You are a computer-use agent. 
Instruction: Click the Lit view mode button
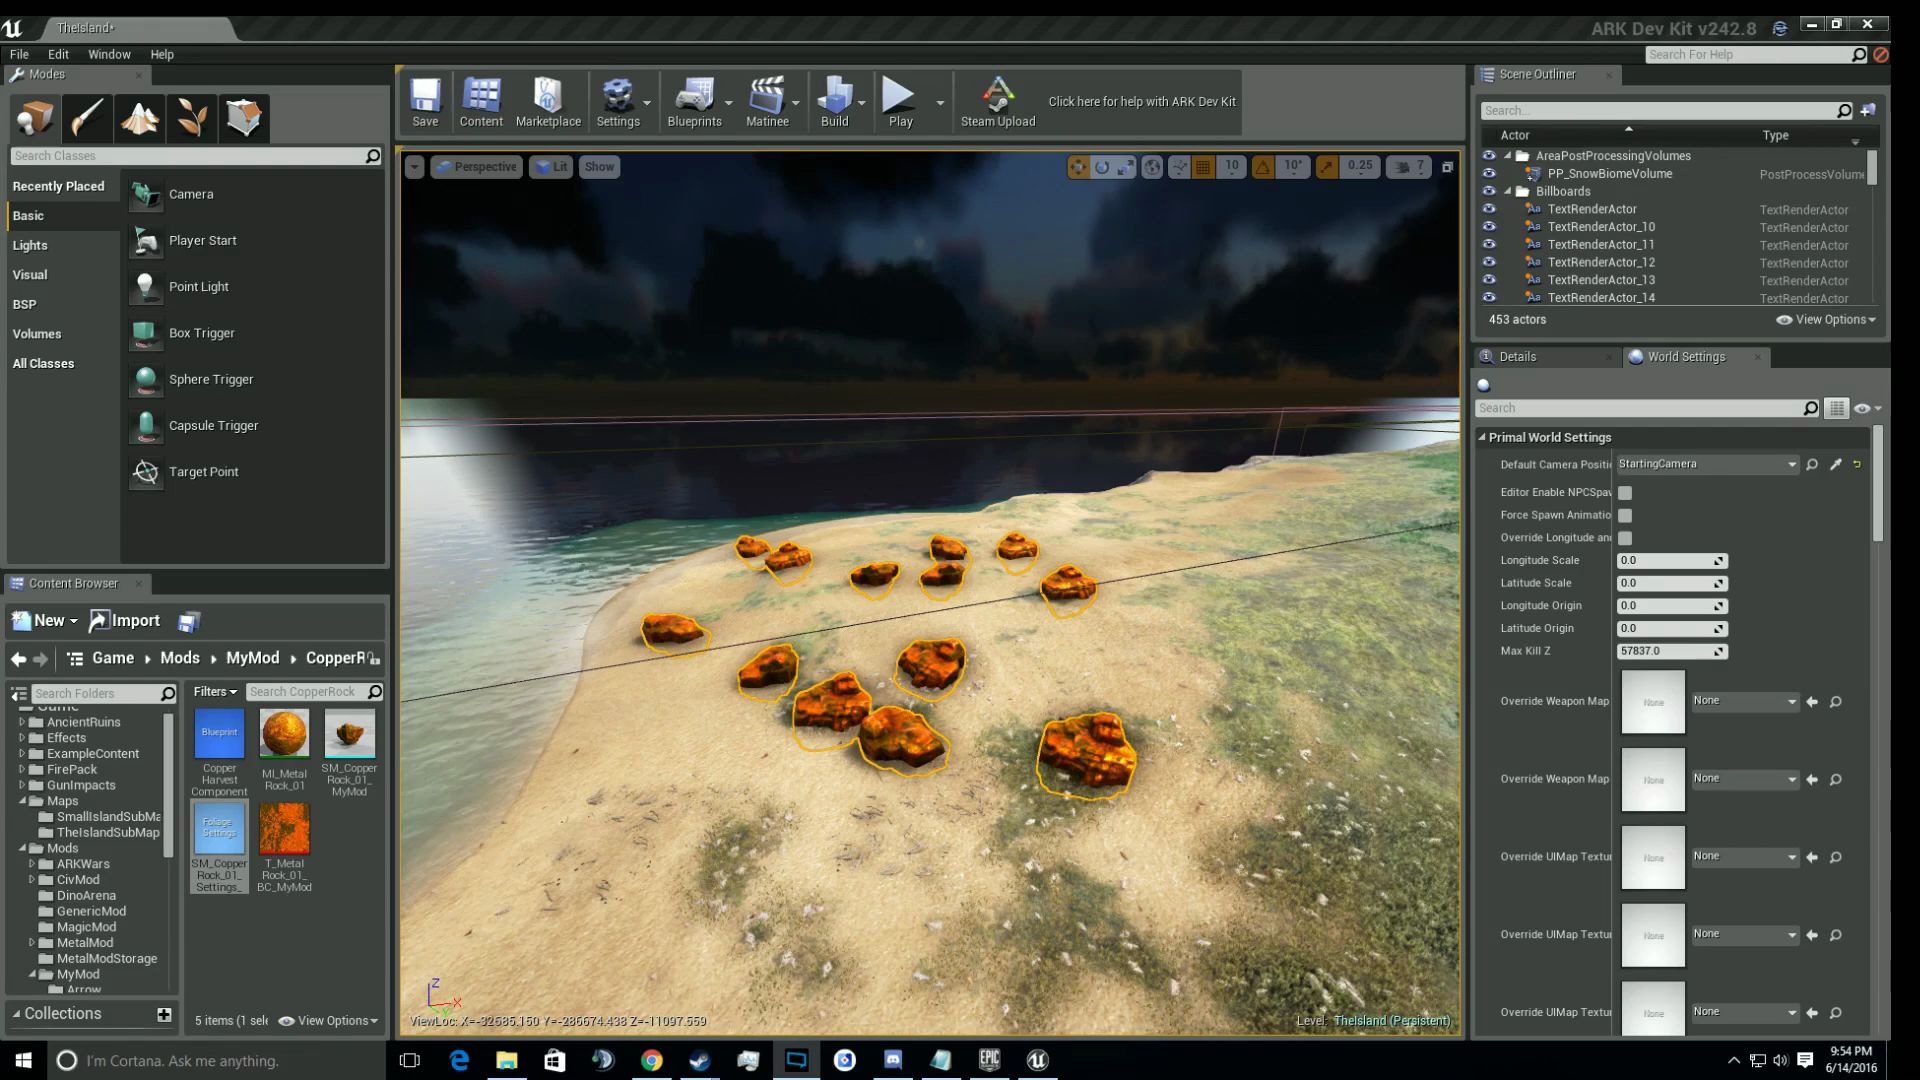pos(551,167)
